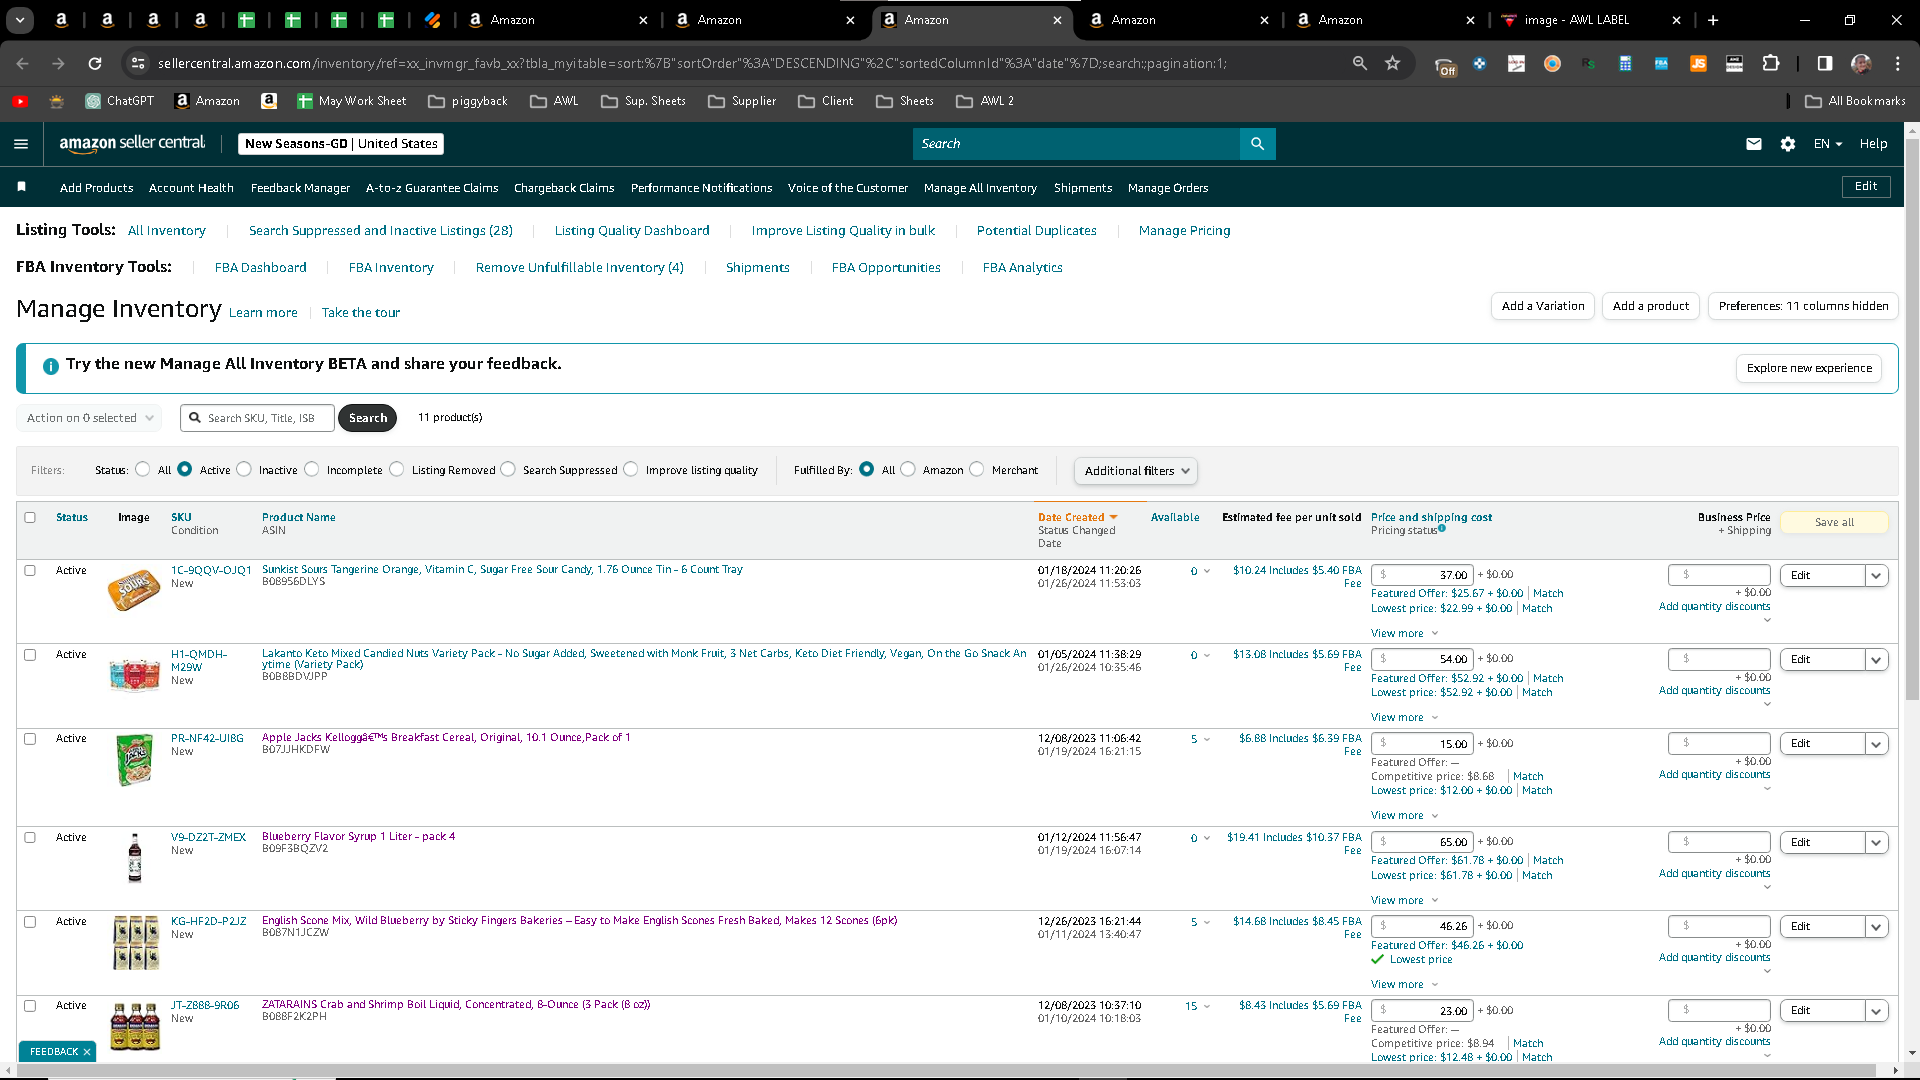This screenshot has height=1080, width=1920.
Task: Click the Apple Jacks cereal product image
Action: 134,760
